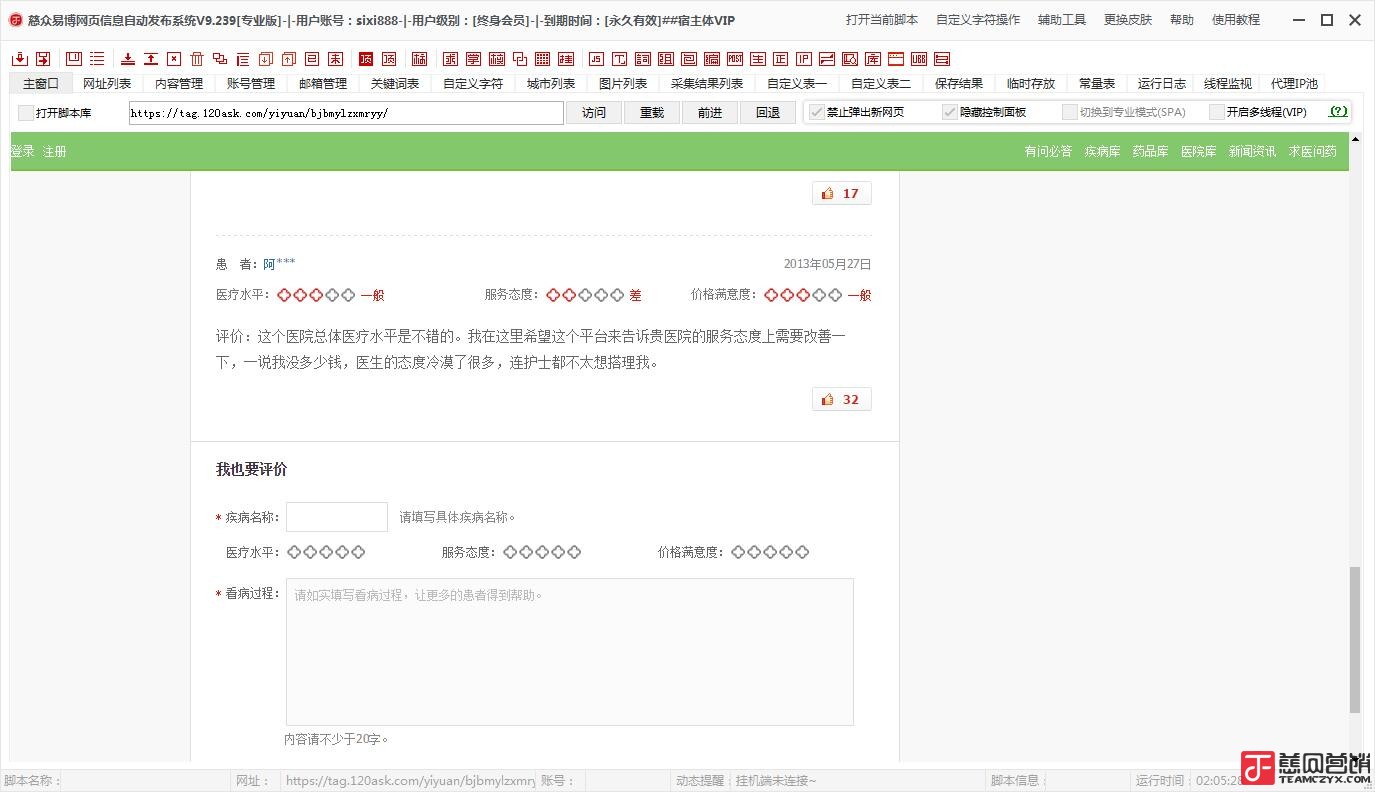The height and width of the screenshot is (792, 1375).
Task: Open the 关键词表 tab
Action: click(x=395, y=83)
